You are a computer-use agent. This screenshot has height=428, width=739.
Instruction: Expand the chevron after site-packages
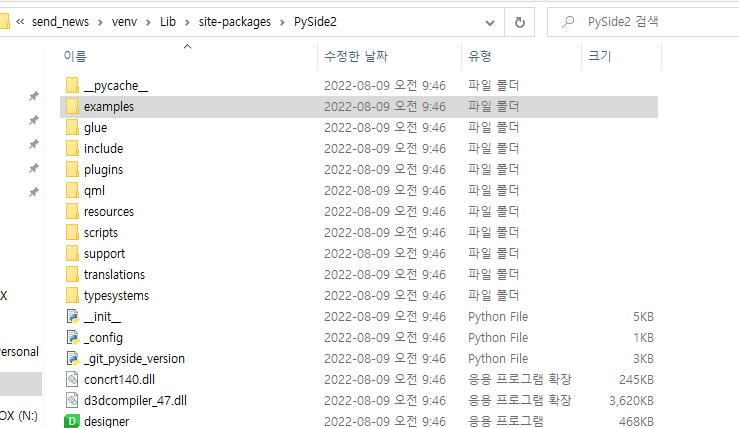pos(282,22)
